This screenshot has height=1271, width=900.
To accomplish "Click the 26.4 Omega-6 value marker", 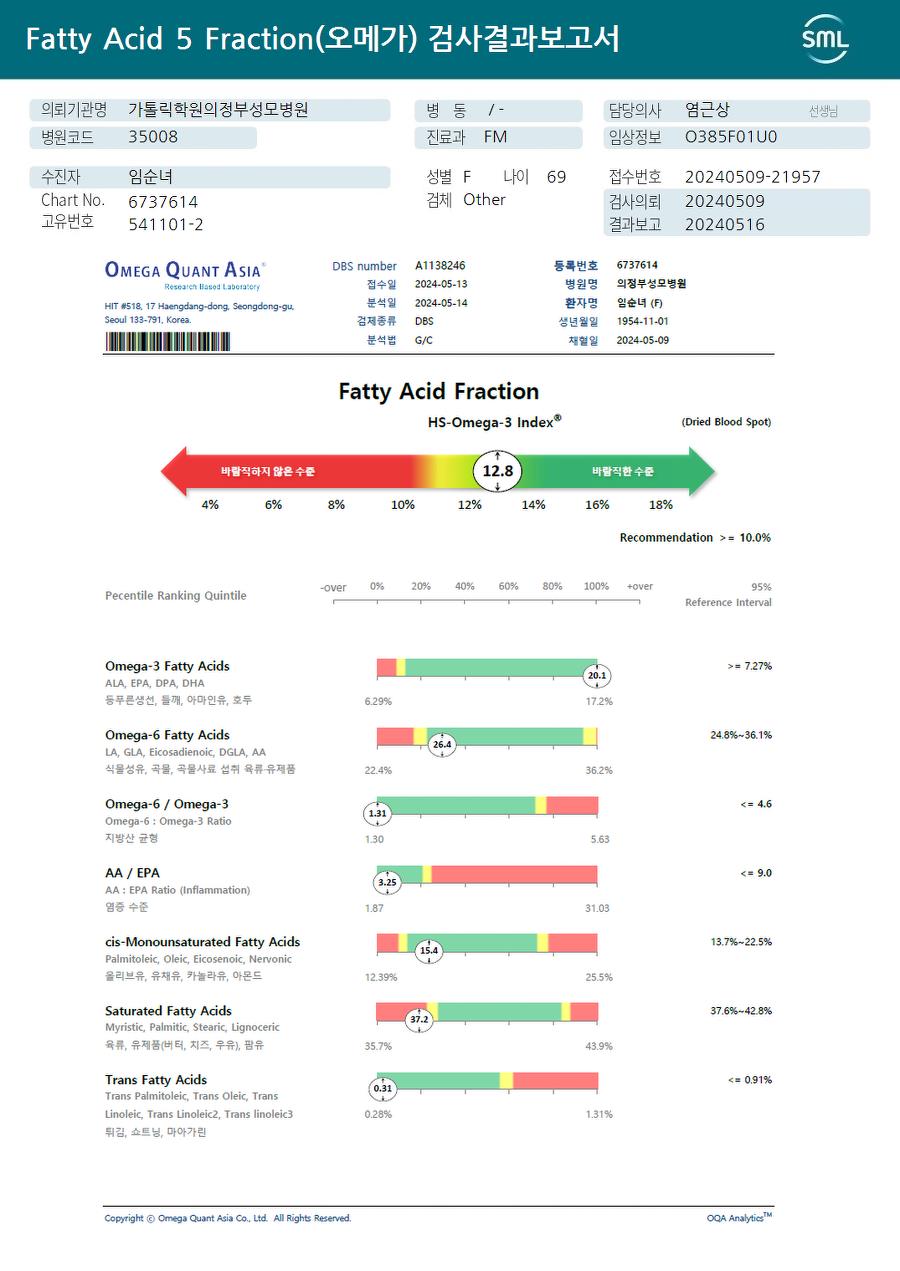I will pyautogui.click(x=442, y=745).
